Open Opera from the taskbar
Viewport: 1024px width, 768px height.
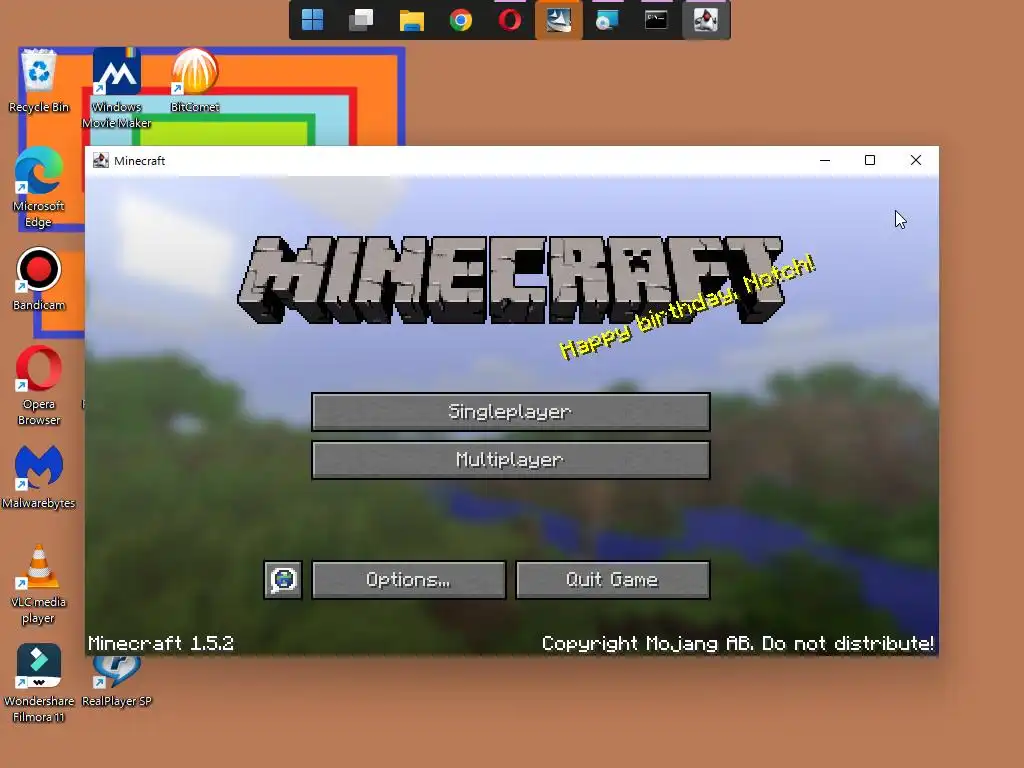pos(510,20)
